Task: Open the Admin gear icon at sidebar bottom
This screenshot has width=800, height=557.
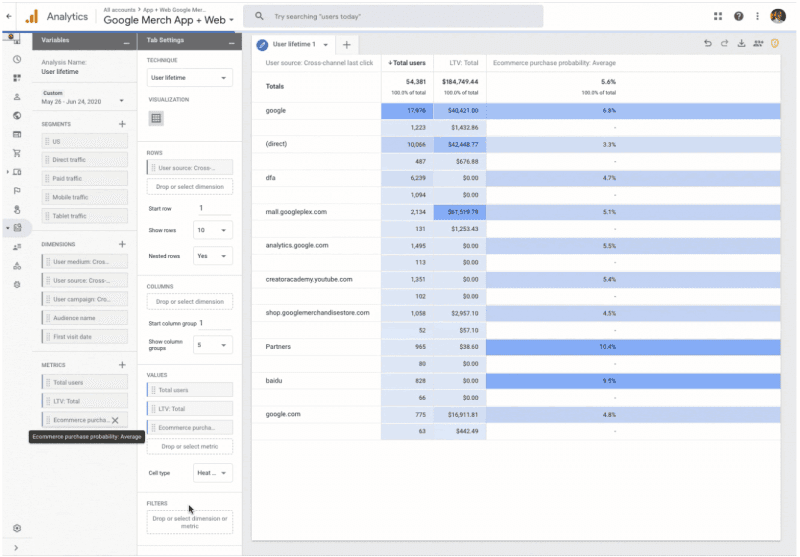Action: 17,528
